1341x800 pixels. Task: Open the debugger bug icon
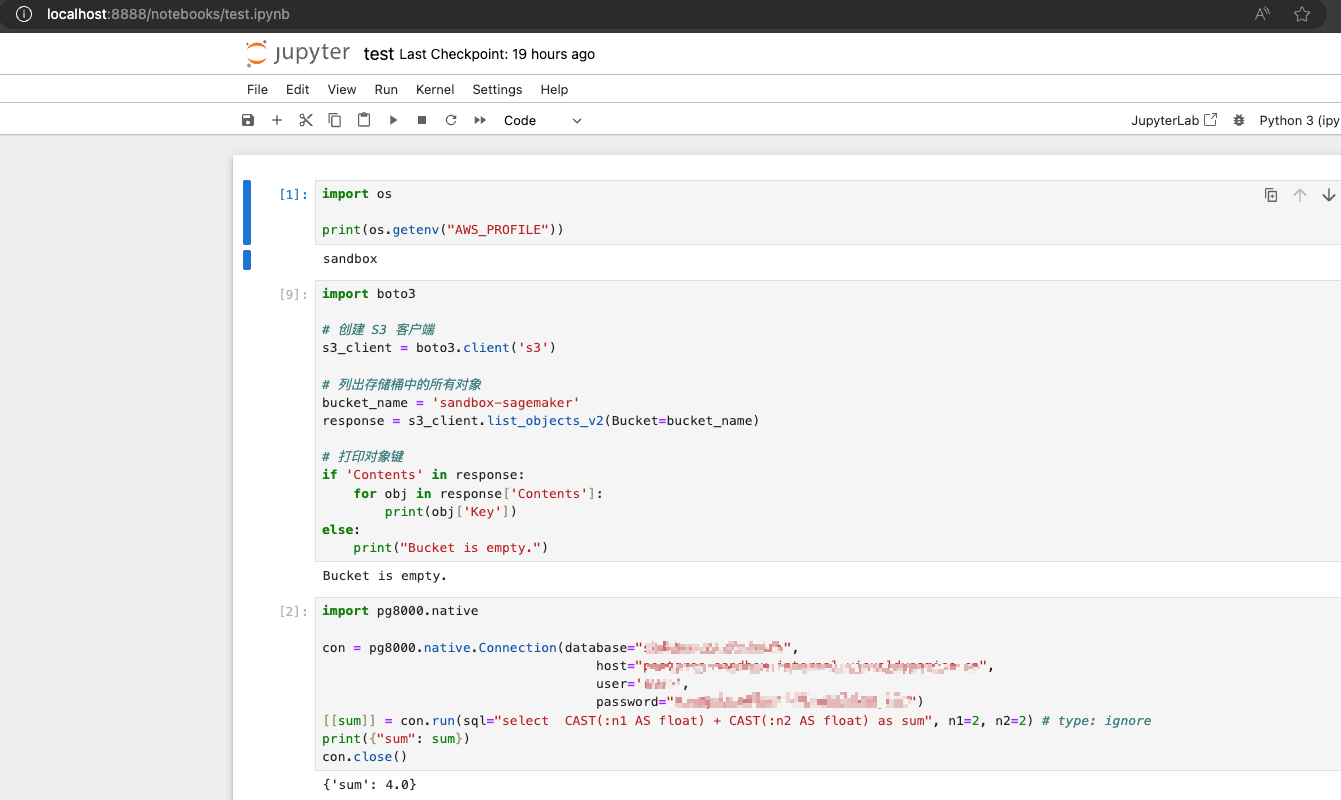(x=1239, y=120)
